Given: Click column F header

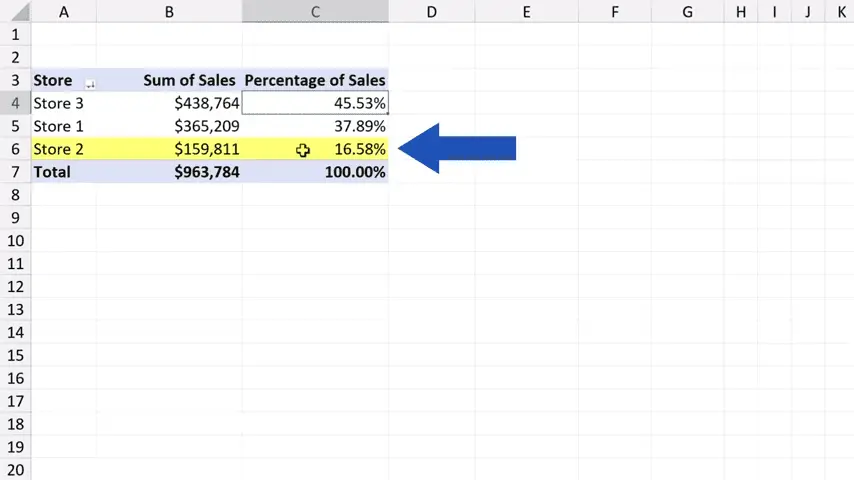Looking at the screenshot, I should (614, 12).
